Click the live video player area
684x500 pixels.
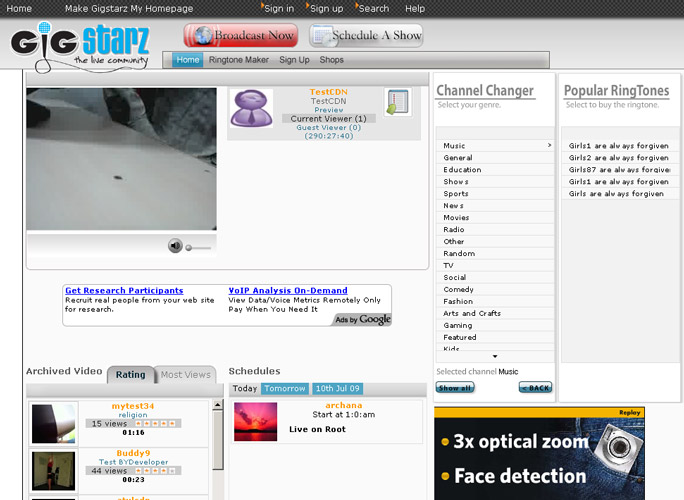click(x=121, y=159)
